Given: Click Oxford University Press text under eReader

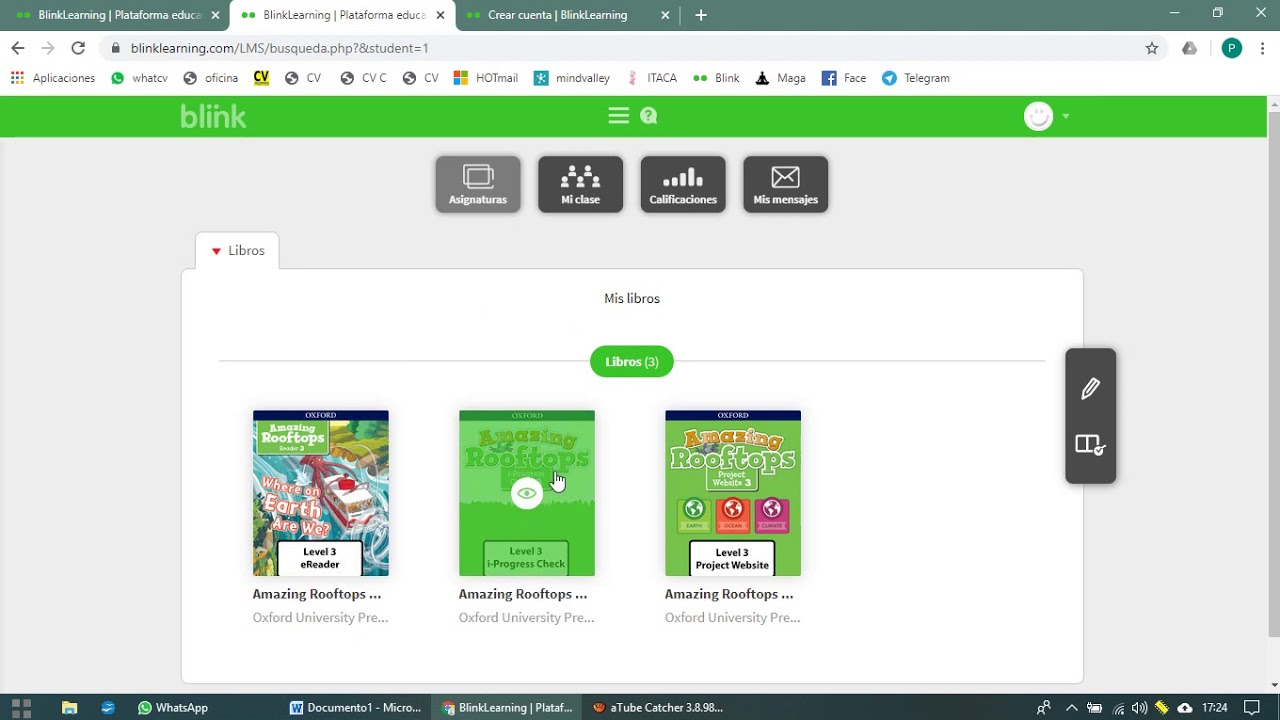Looking at the screenshot, I should [320, 618].
